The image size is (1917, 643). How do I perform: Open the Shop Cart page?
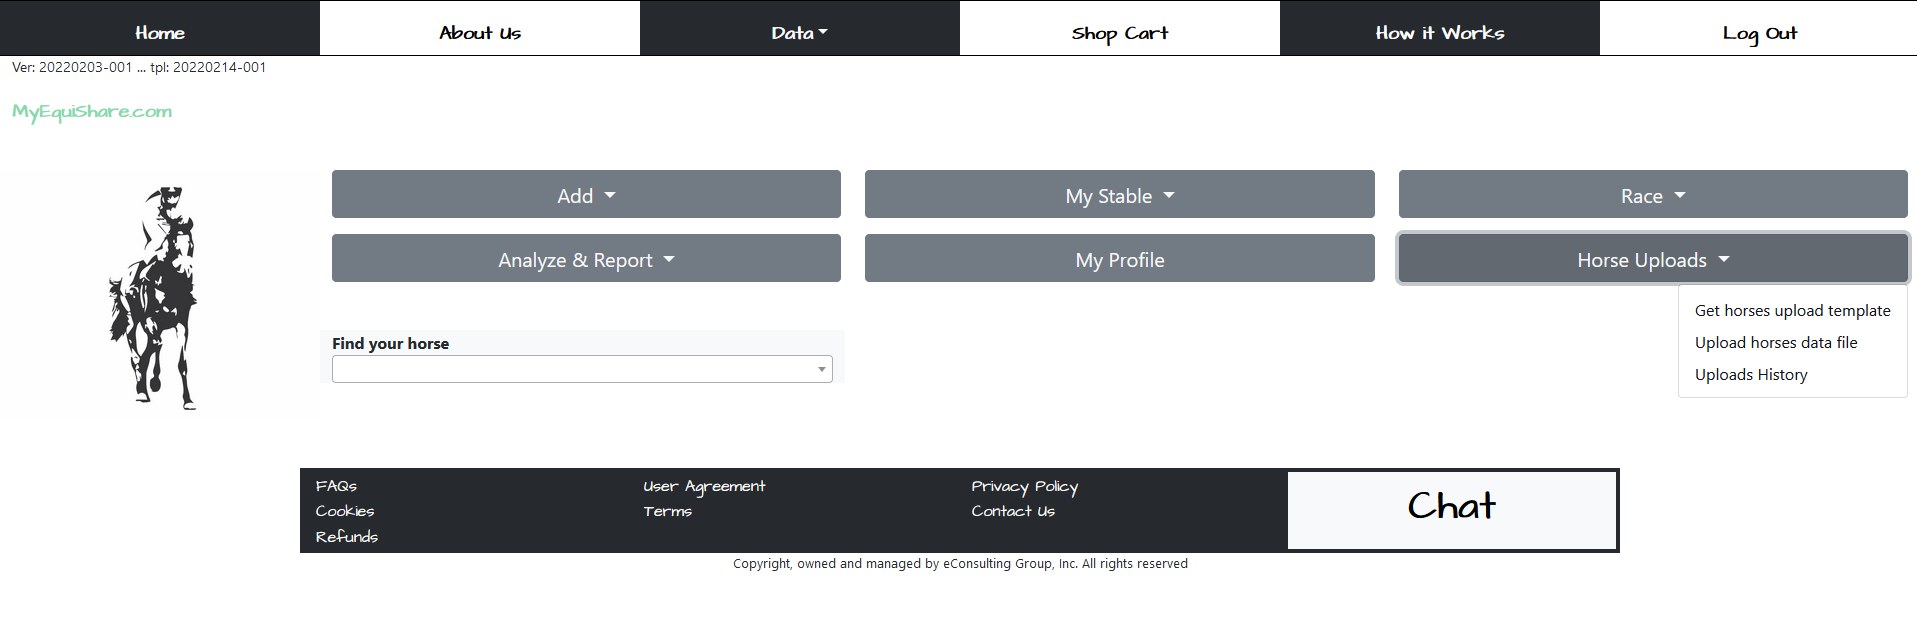1119,33
